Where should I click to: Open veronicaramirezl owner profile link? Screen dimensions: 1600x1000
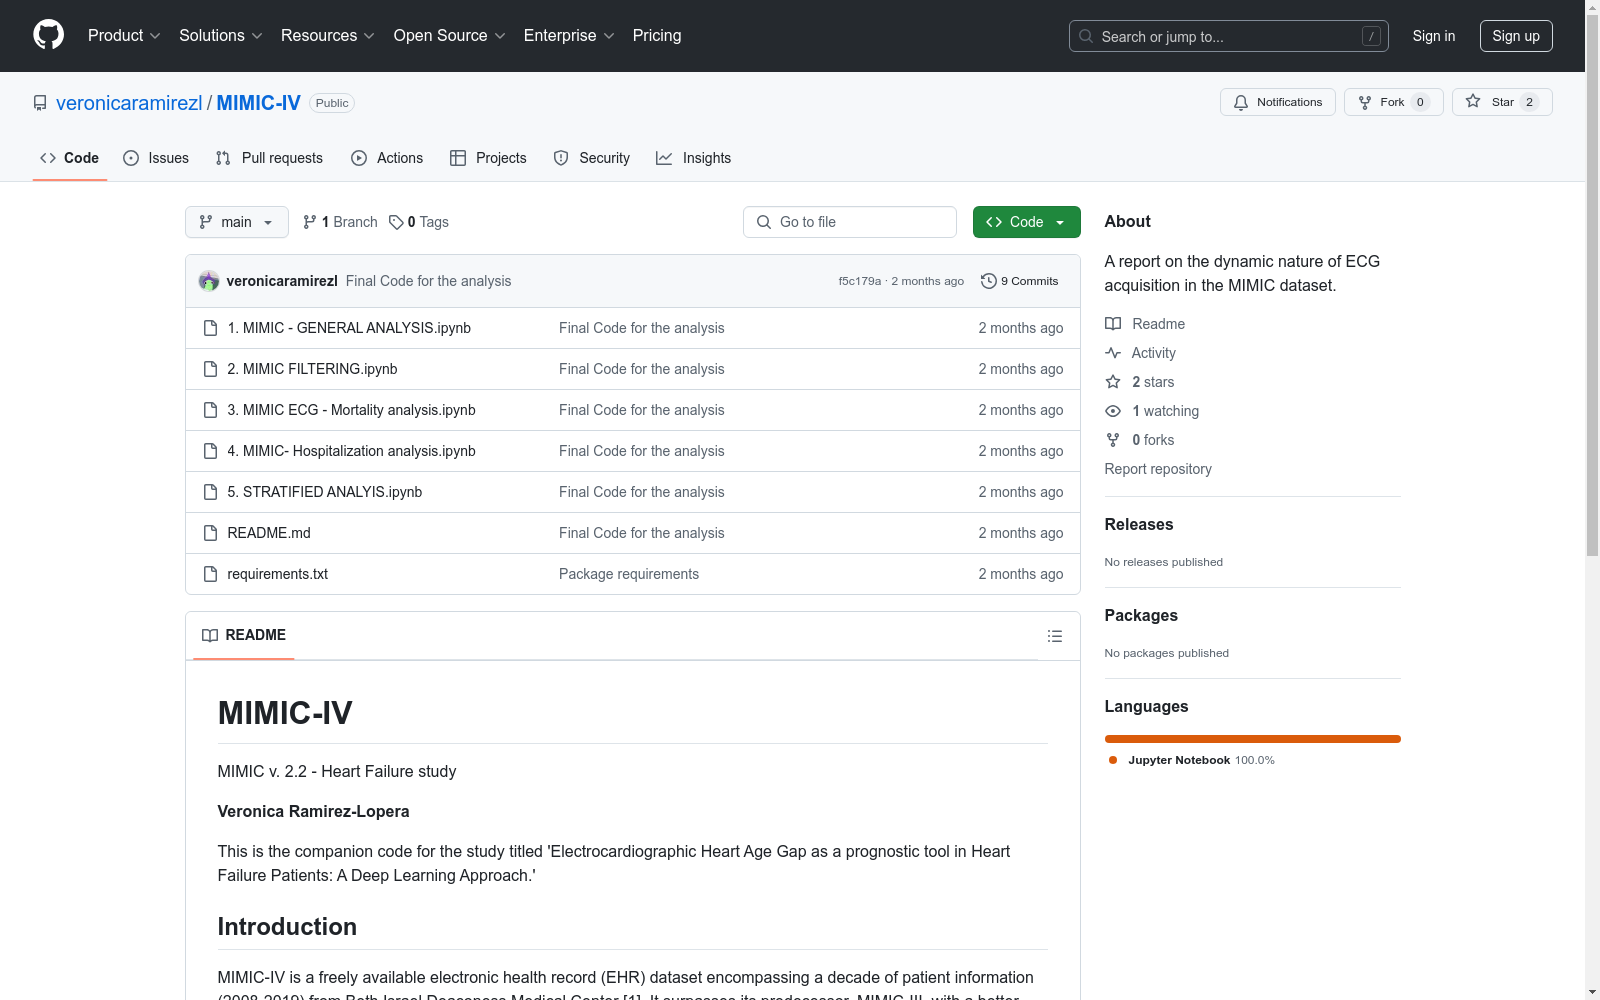(x=129, y=103)
